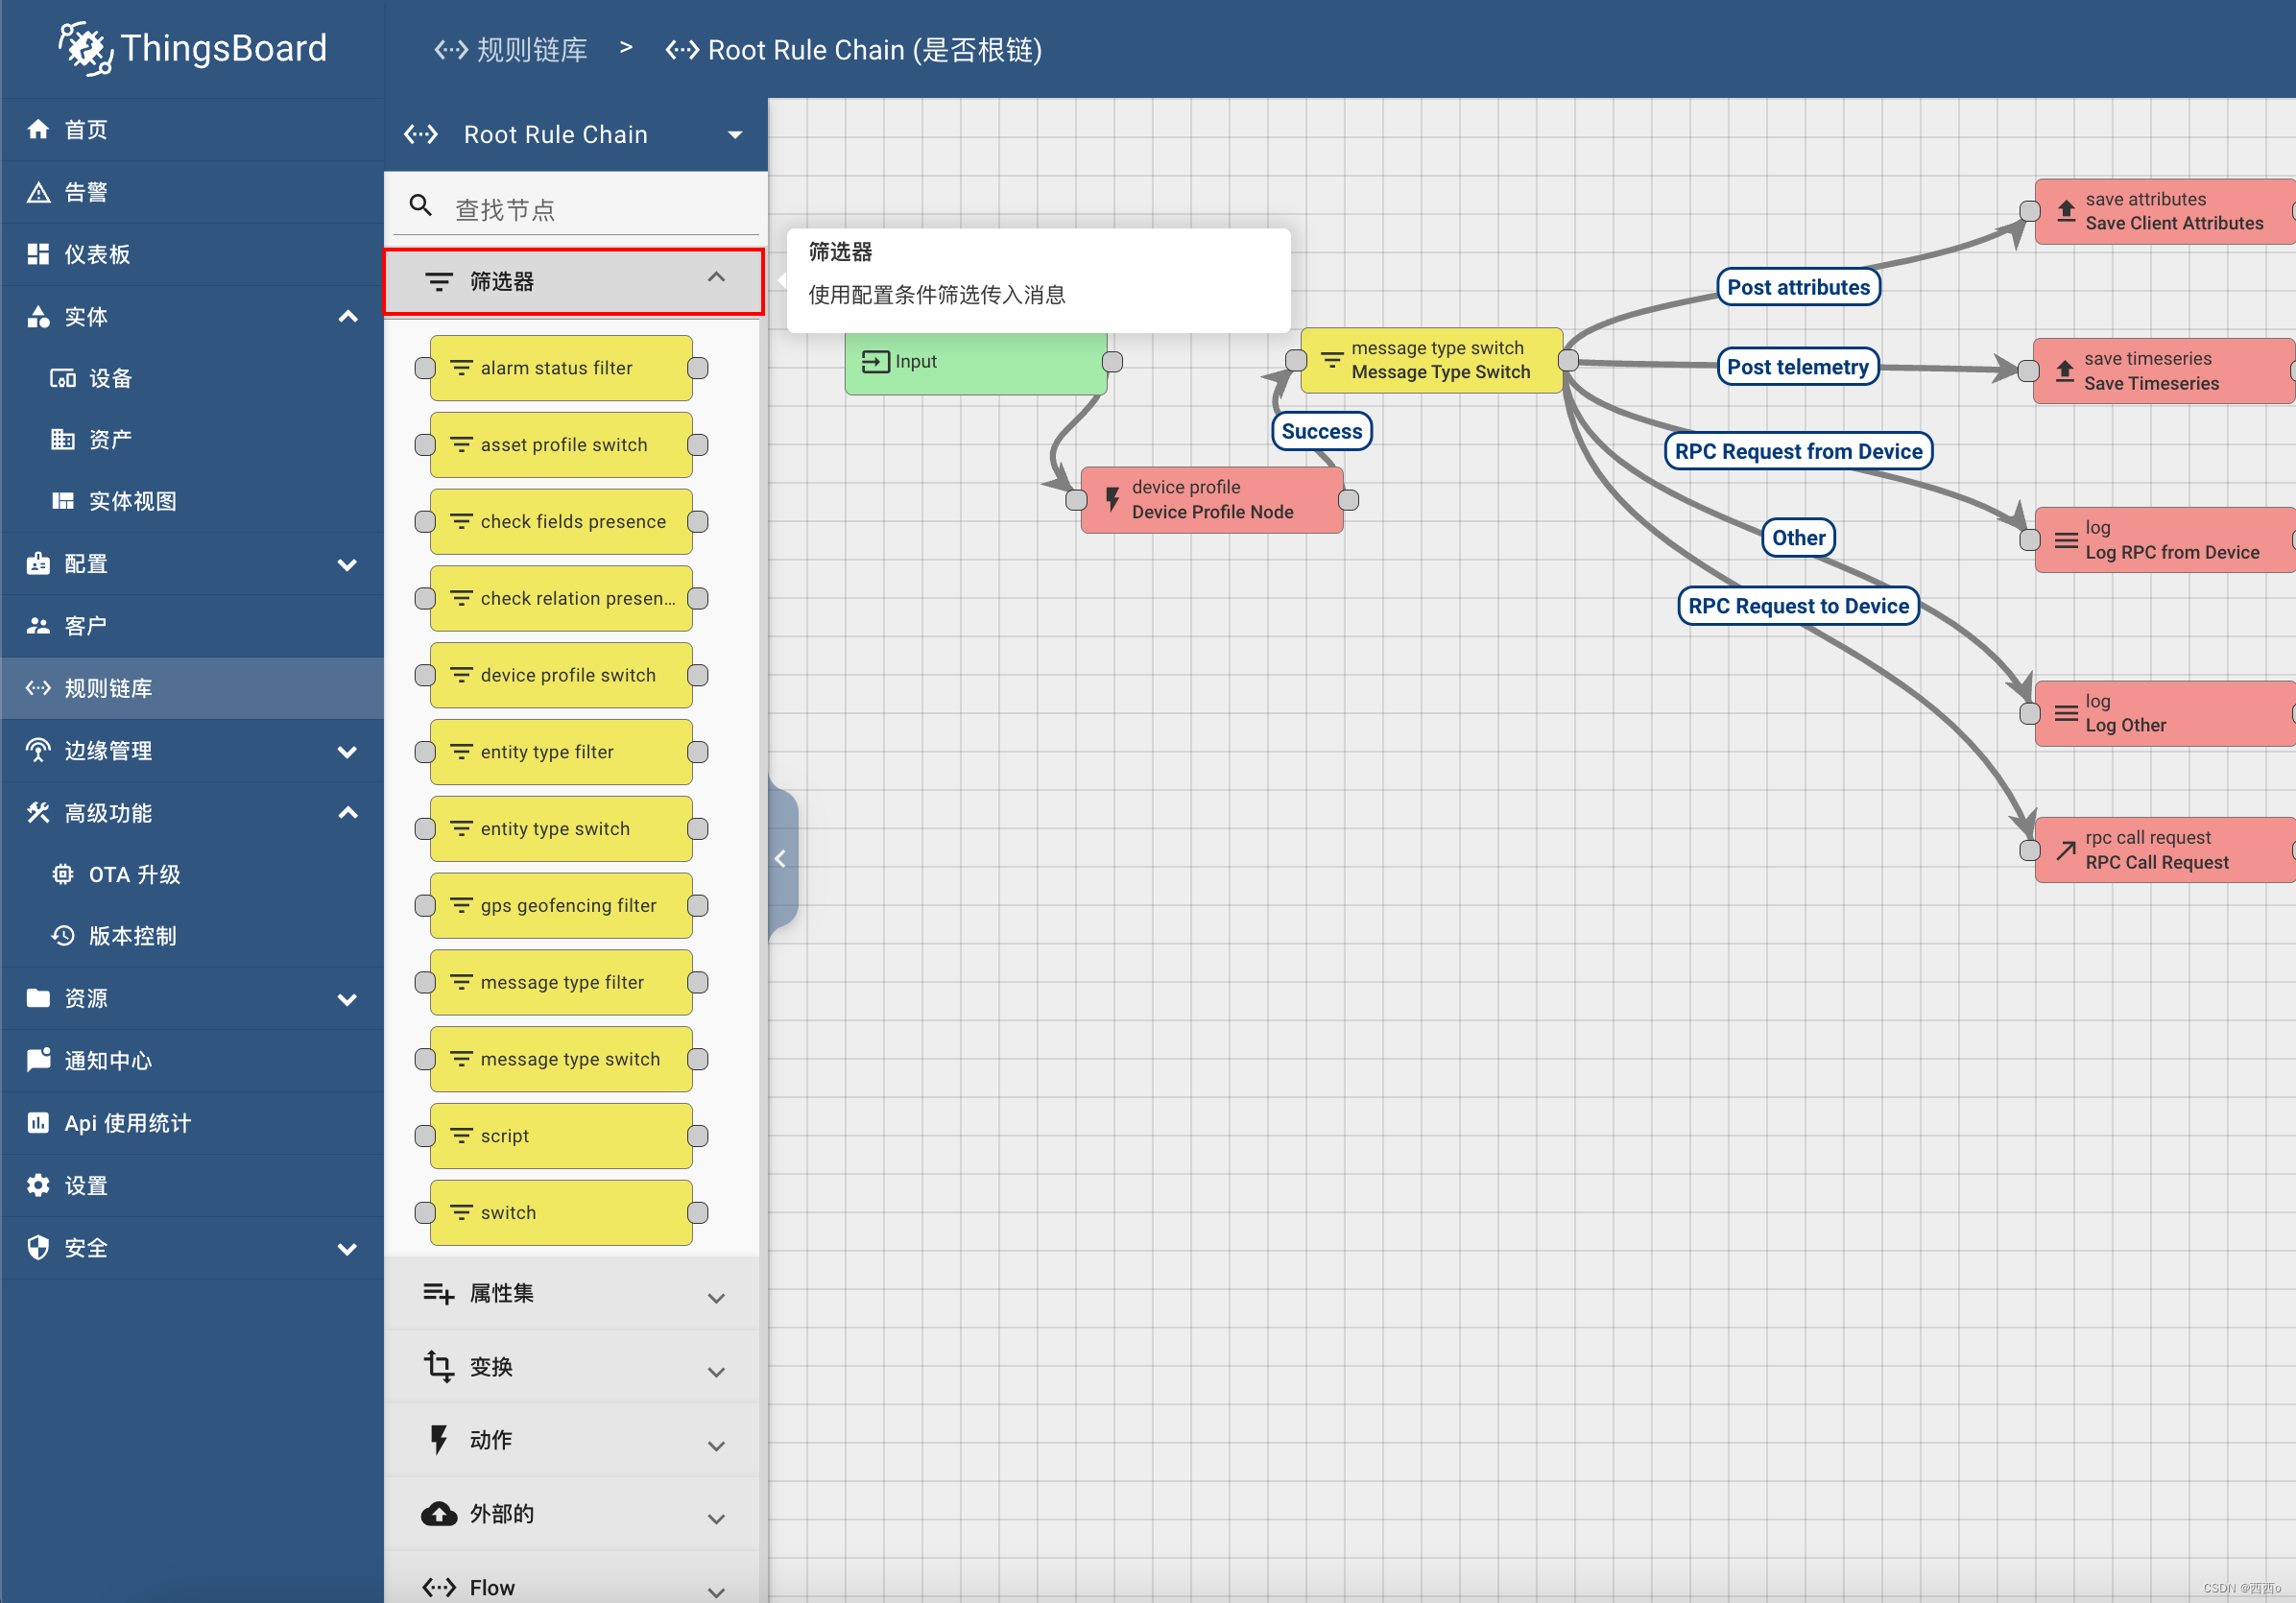Click the search magnifier icon
Viewport: 2296px width, 1603px height.
coord(421,206)
